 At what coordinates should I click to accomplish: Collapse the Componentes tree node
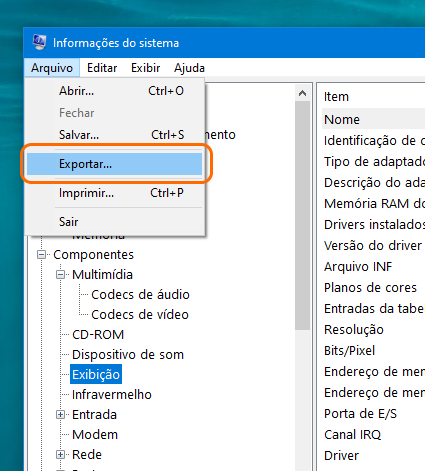[x=41, y=255]
